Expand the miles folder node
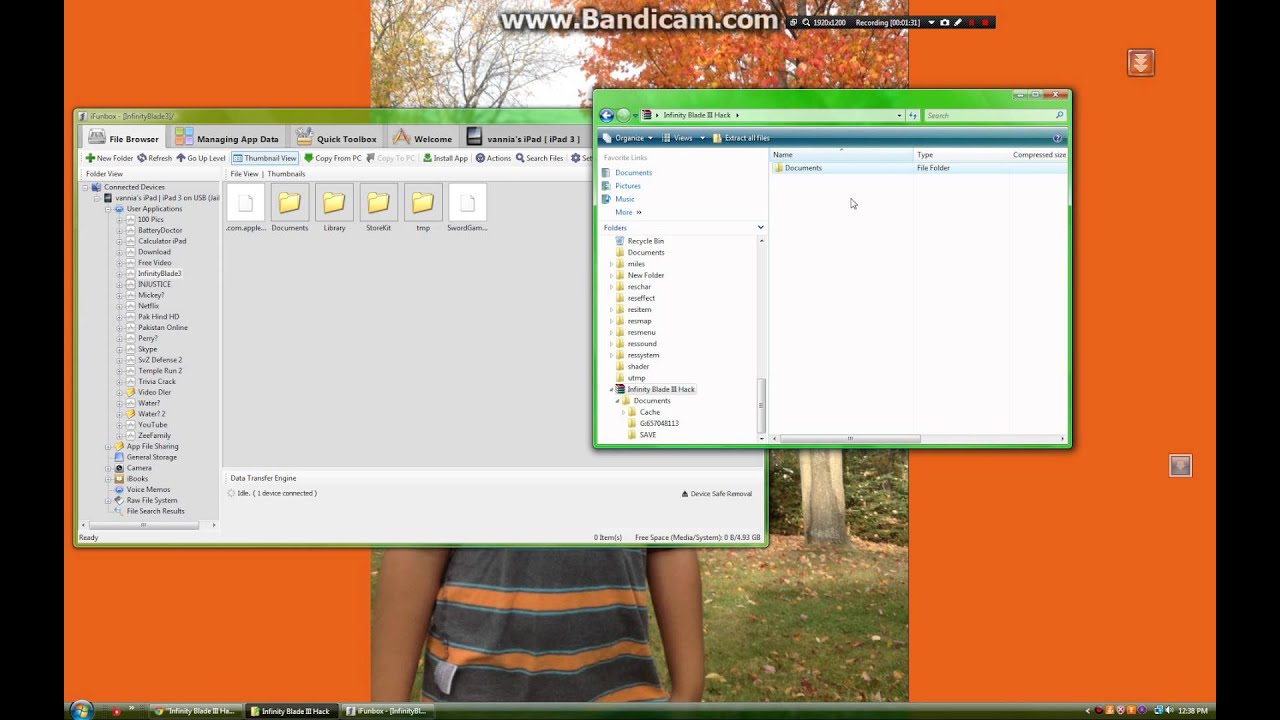 pyautogui.click(x=611, y=264)
